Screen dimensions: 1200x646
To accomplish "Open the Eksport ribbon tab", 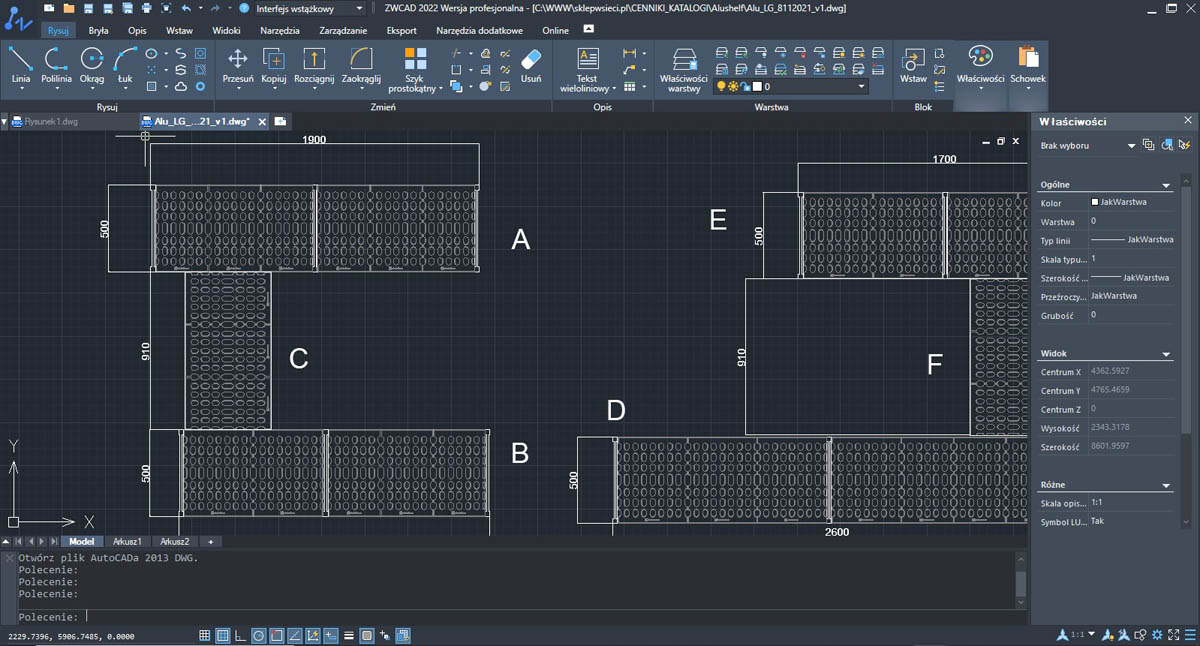I will pyautogui.click(x=401, y=31).
